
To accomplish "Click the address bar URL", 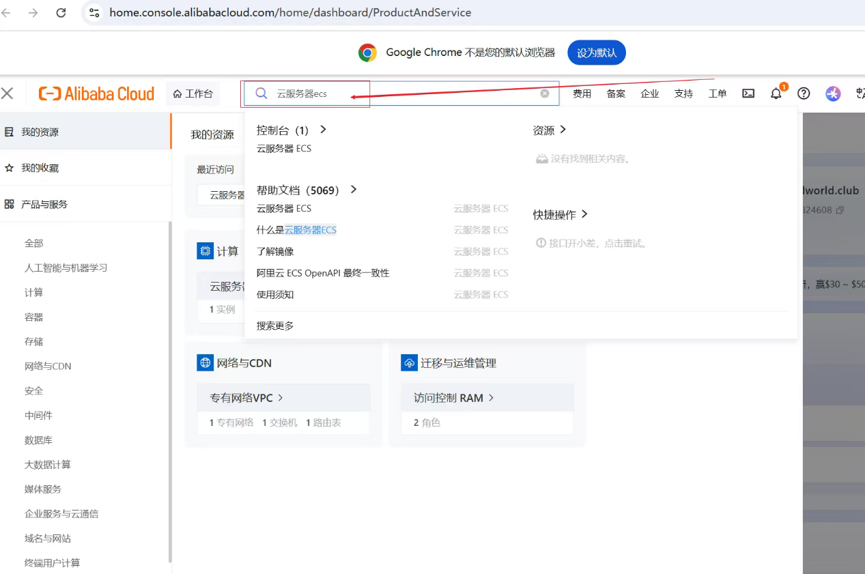I will click(290, 12).
